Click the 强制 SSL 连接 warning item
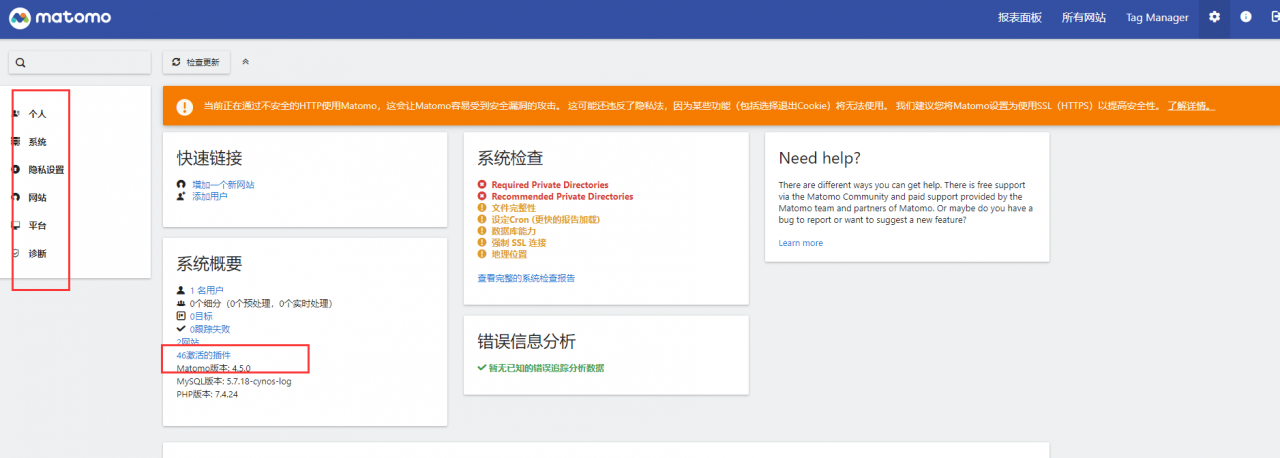The width and height of the screenshot is (1280, 458). pyautogui.click(x=518, y=242)
